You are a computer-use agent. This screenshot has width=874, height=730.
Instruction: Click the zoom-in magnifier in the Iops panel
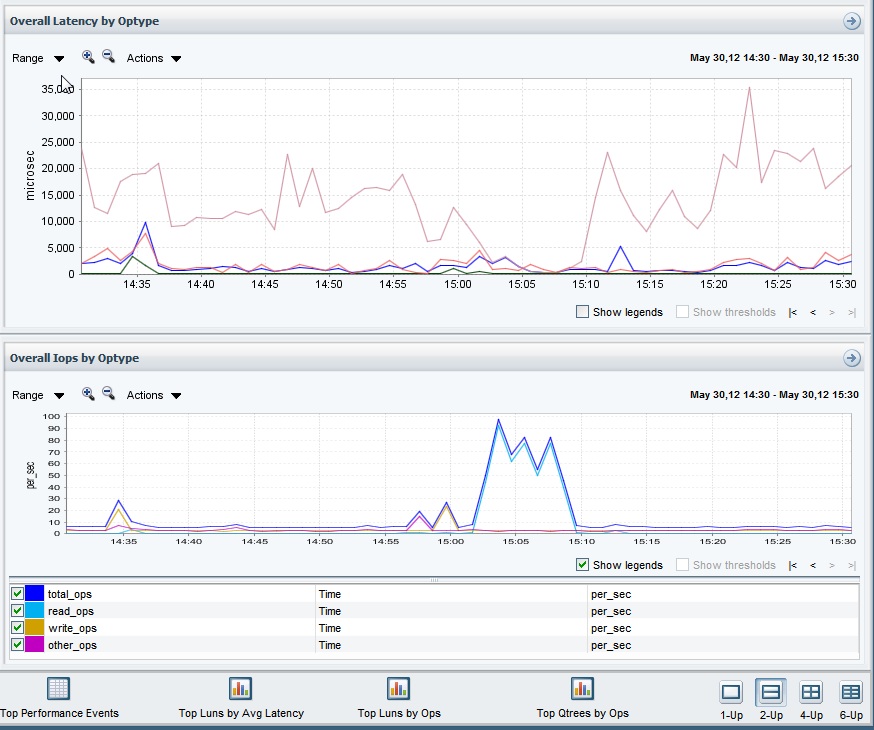88,393
